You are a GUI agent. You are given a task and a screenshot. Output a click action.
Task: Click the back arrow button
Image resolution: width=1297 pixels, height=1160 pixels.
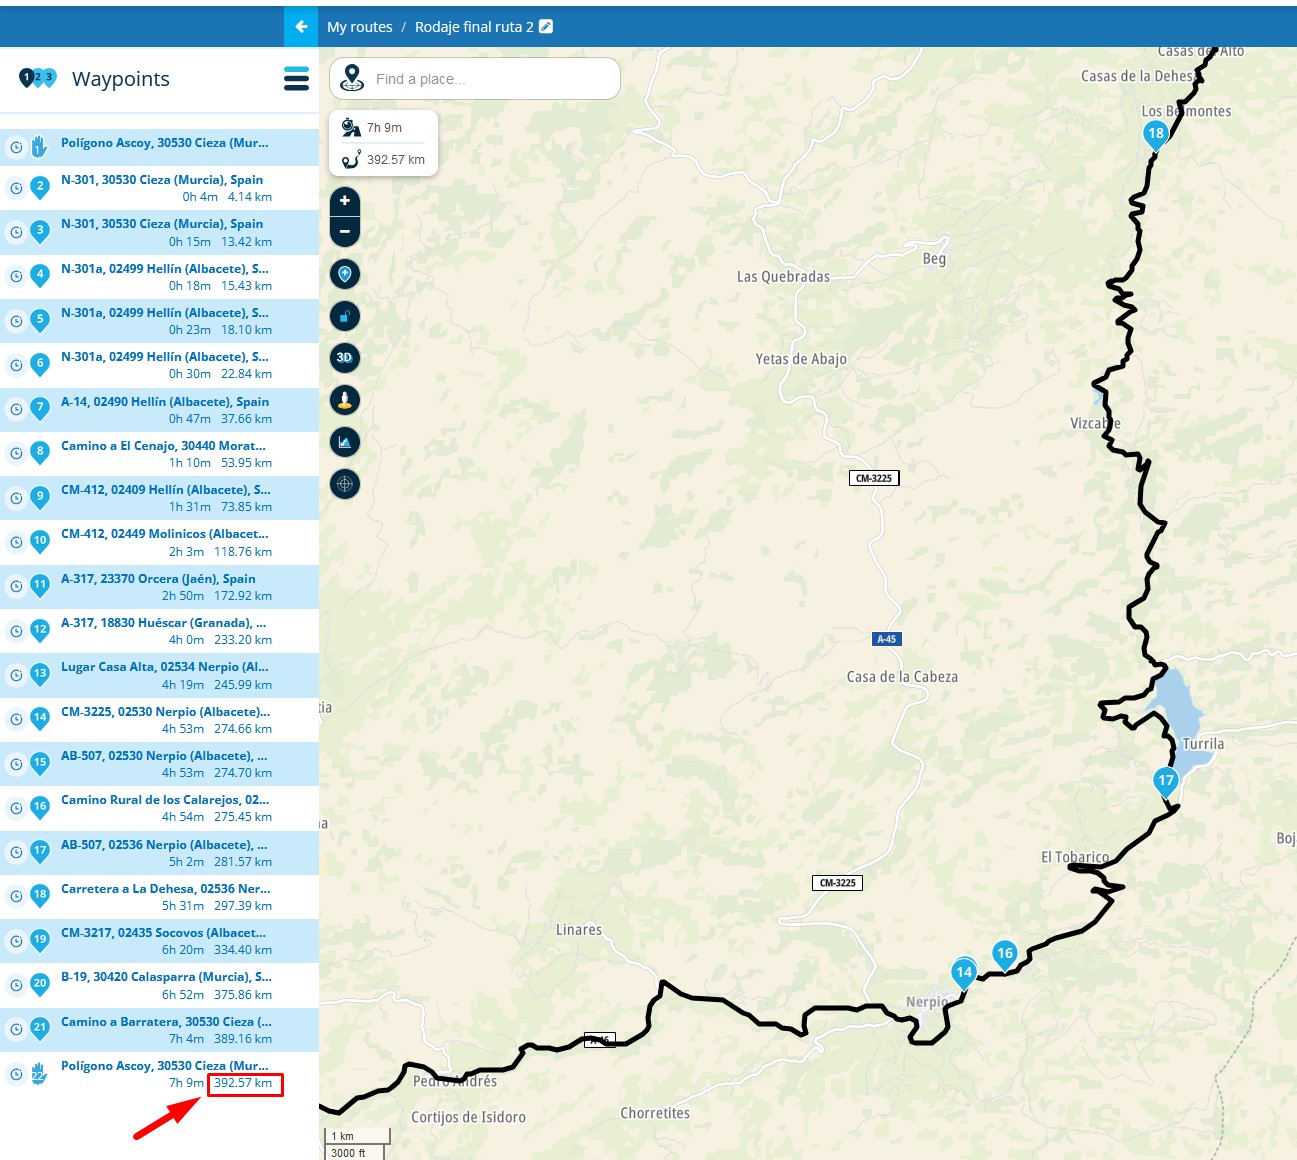coord(301,27)
